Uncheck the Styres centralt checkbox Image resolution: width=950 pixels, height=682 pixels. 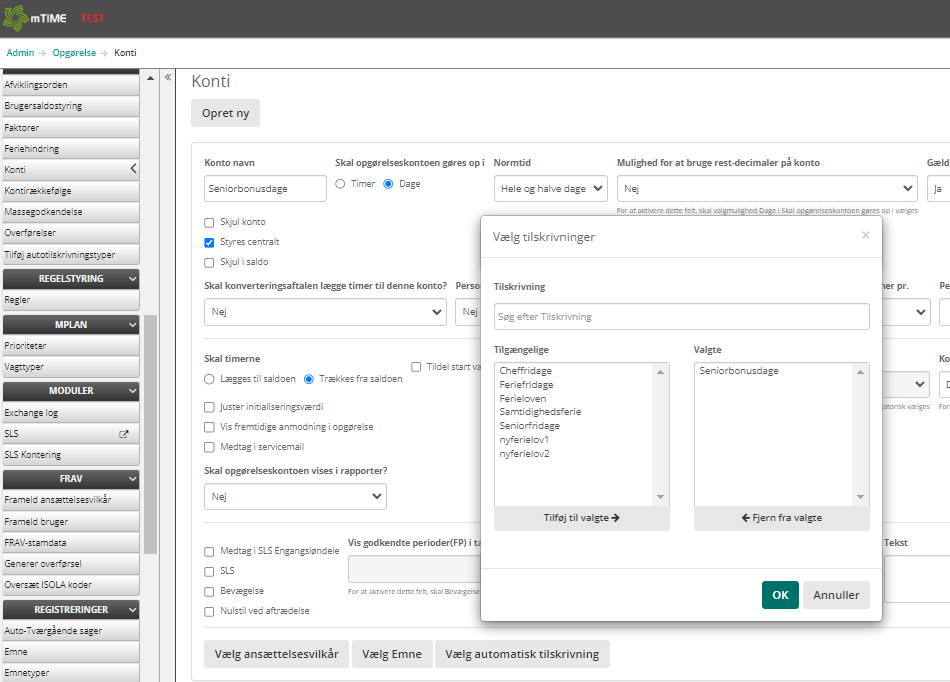(210, 242)
